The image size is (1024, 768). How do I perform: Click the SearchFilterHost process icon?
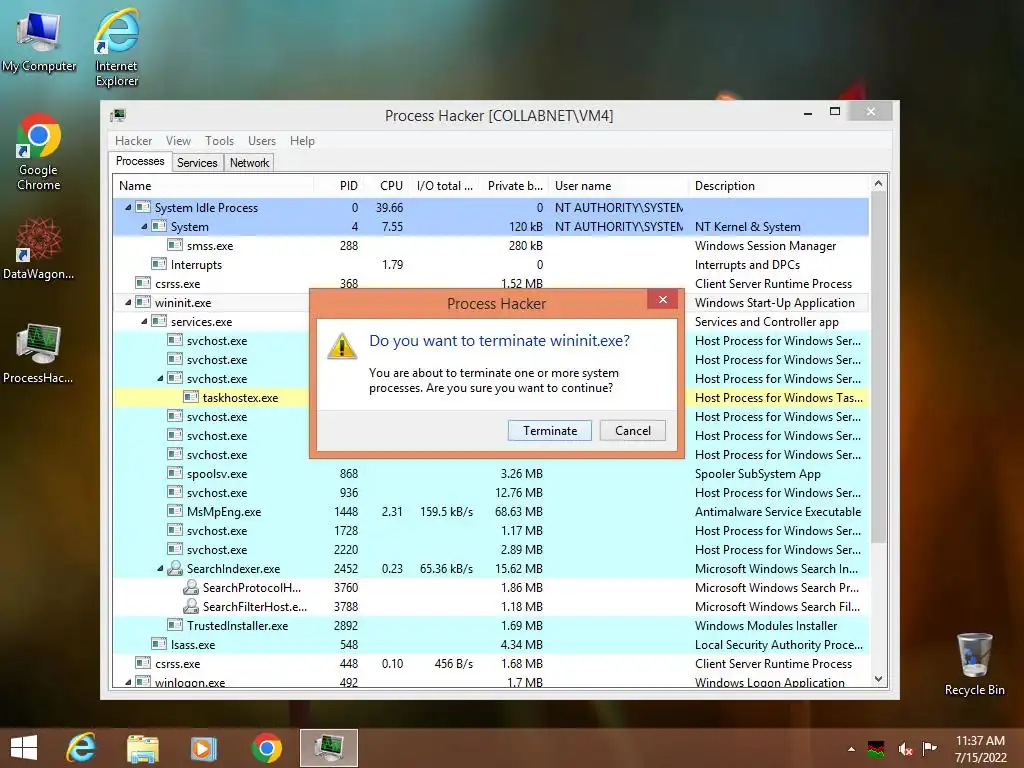coord(191,607)
